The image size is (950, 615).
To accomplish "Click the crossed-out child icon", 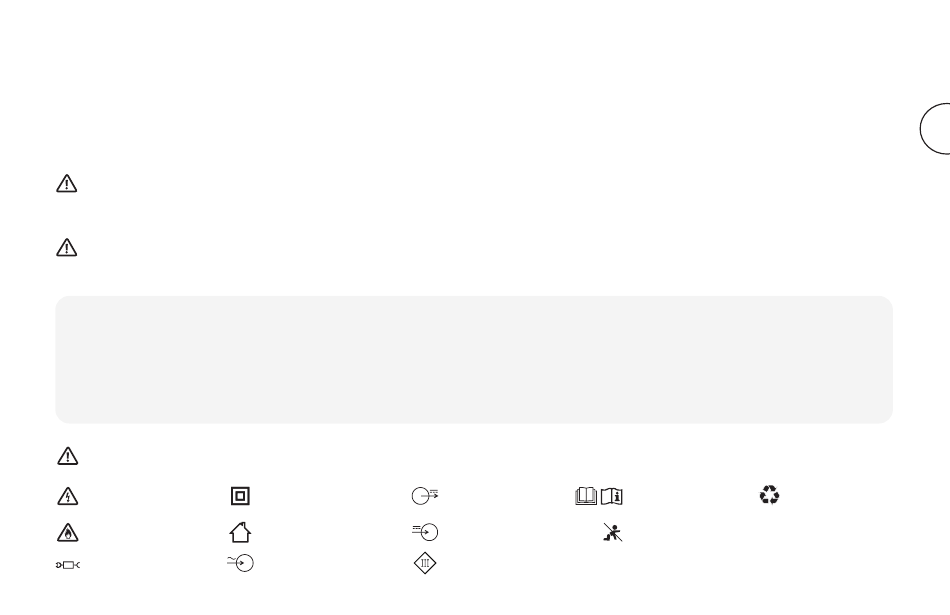I will coord(613,532).
